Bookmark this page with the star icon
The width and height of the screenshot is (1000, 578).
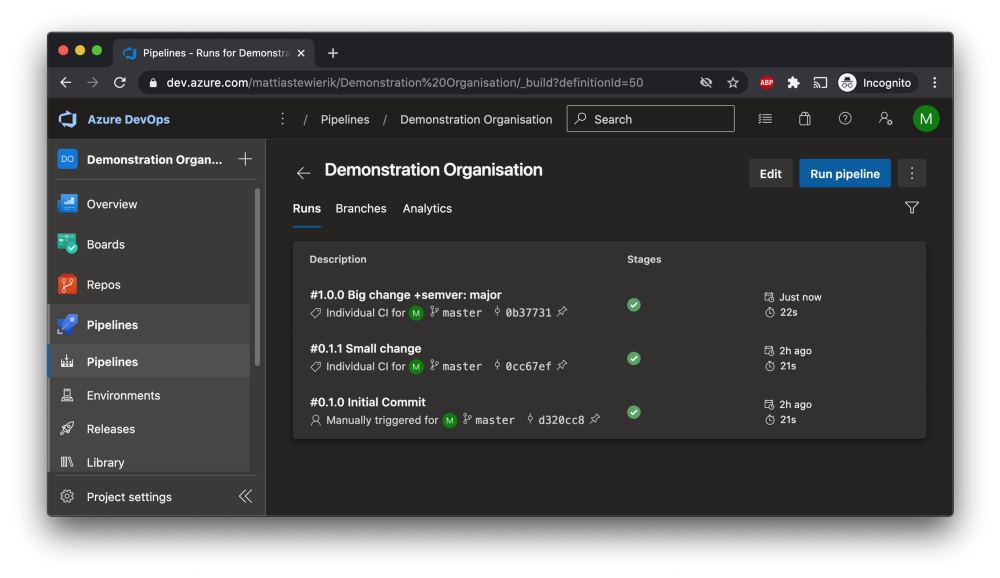(x=733, y=83)
